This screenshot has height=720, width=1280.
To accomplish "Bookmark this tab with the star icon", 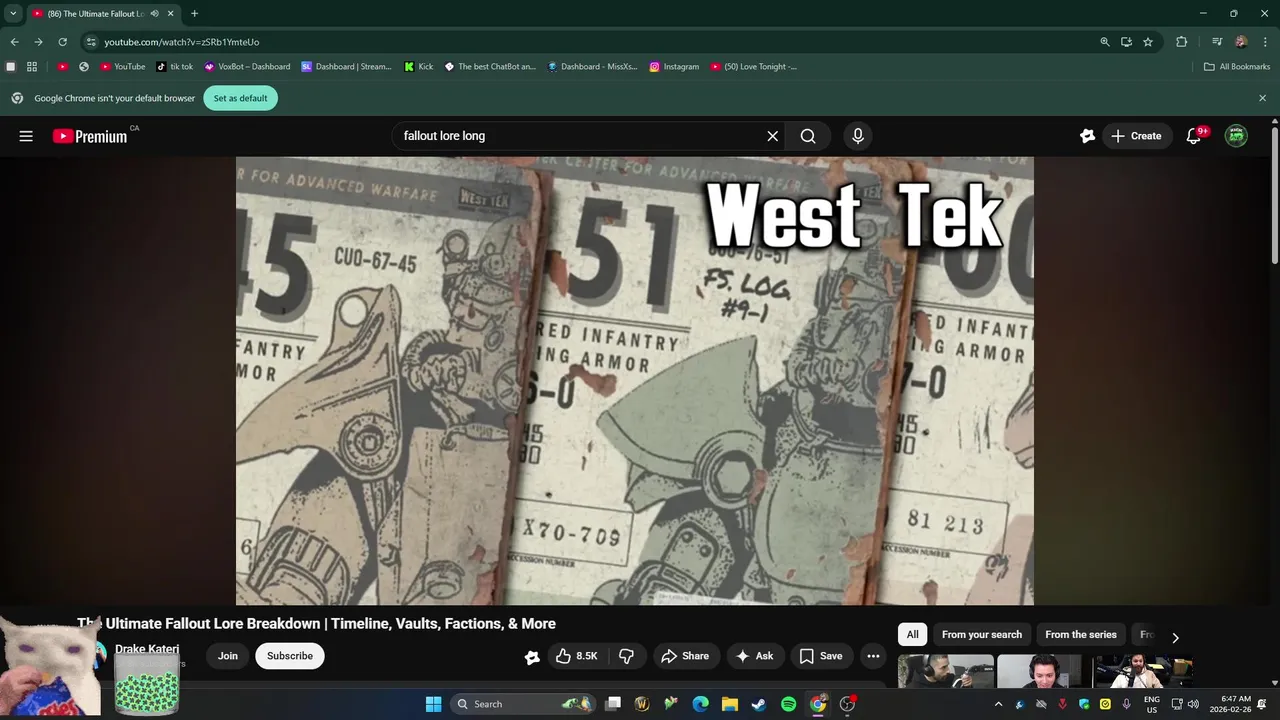I will [1148, 42].
